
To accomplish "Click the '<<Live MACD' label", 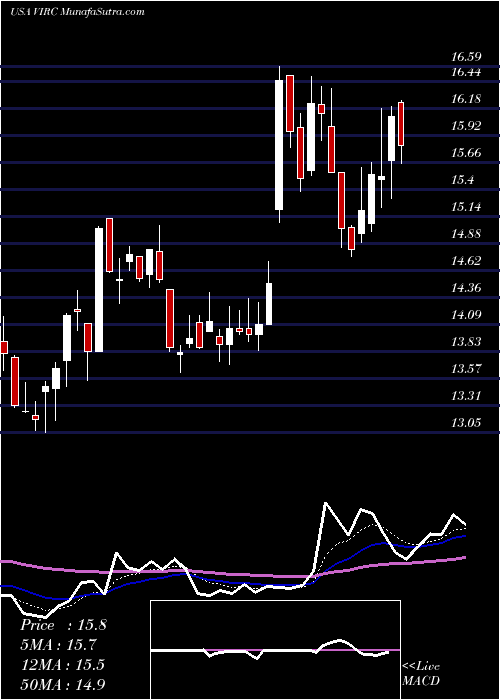I will 421,674.
